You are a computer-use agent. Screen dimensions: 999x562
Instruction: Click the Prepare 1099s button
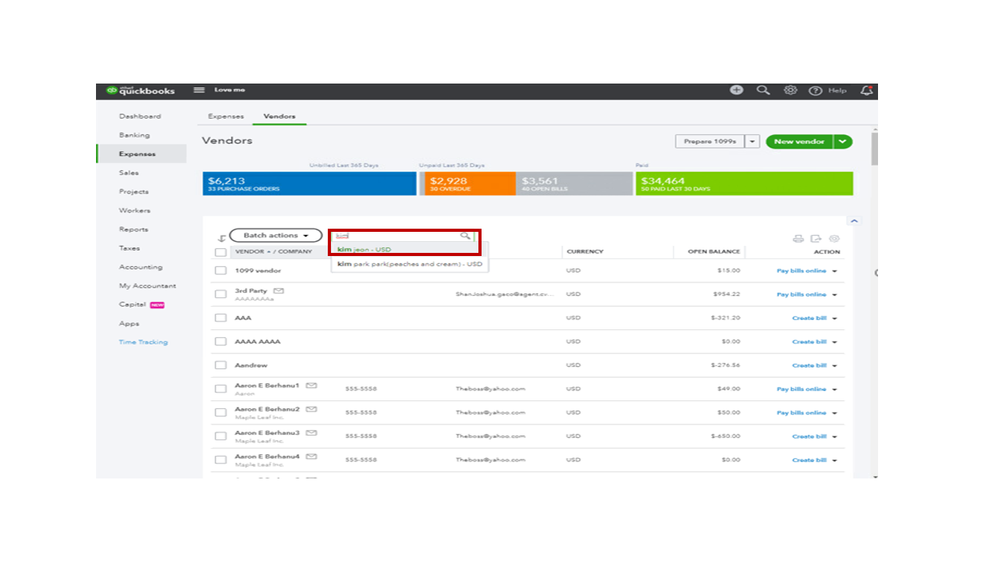[x=710, y=141]
